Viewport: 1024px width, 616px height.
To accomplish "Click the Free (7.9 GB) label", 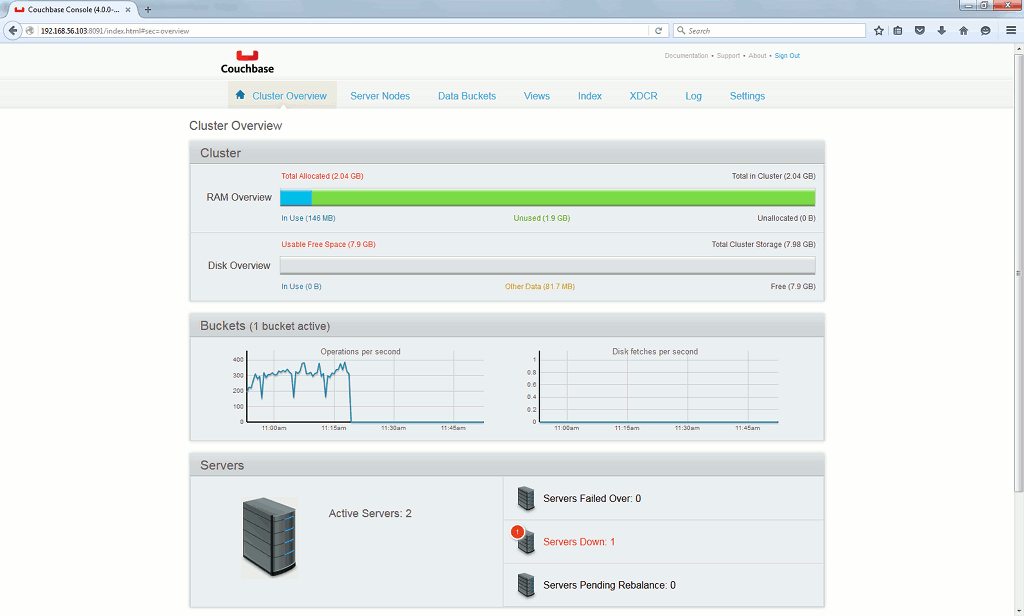I will tap(793, 286).
